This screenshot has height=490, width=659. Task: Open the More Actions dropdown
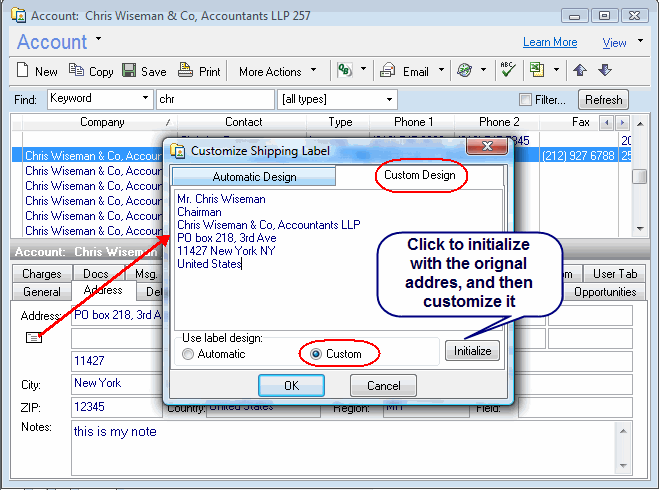click(277, 71)
